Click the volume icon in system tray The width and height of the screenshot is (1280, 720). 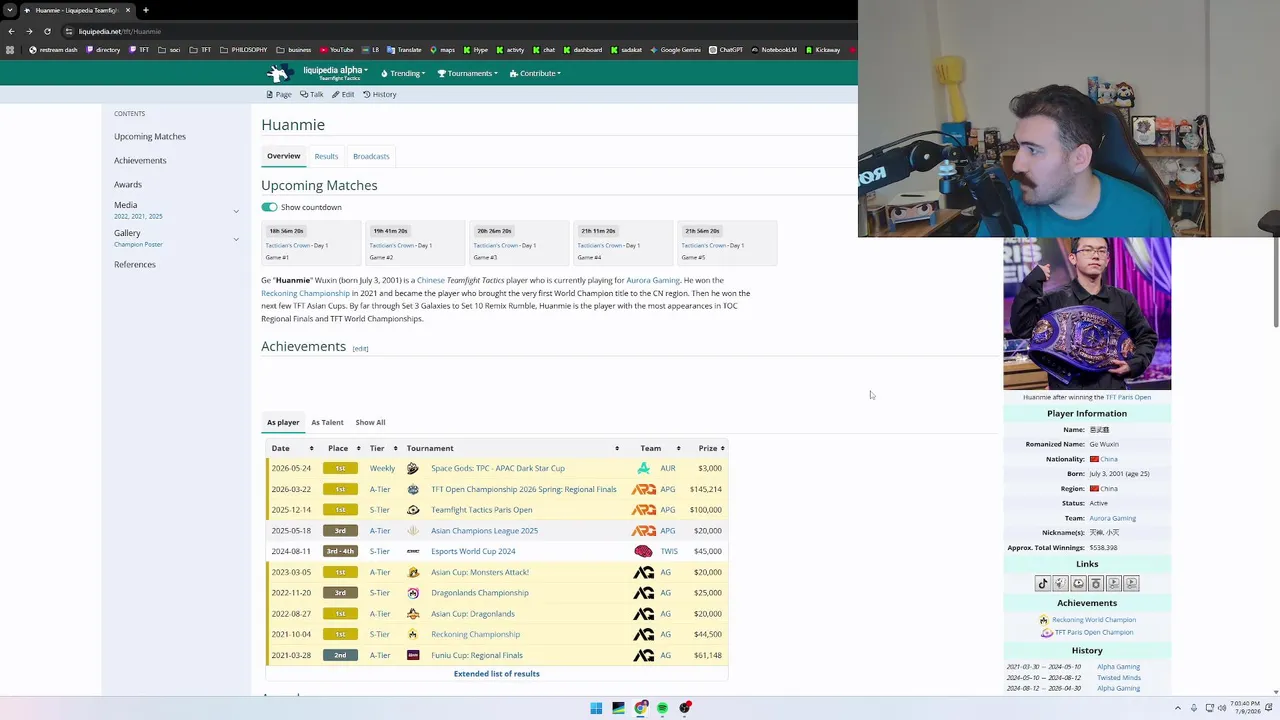coord(1222,708)
